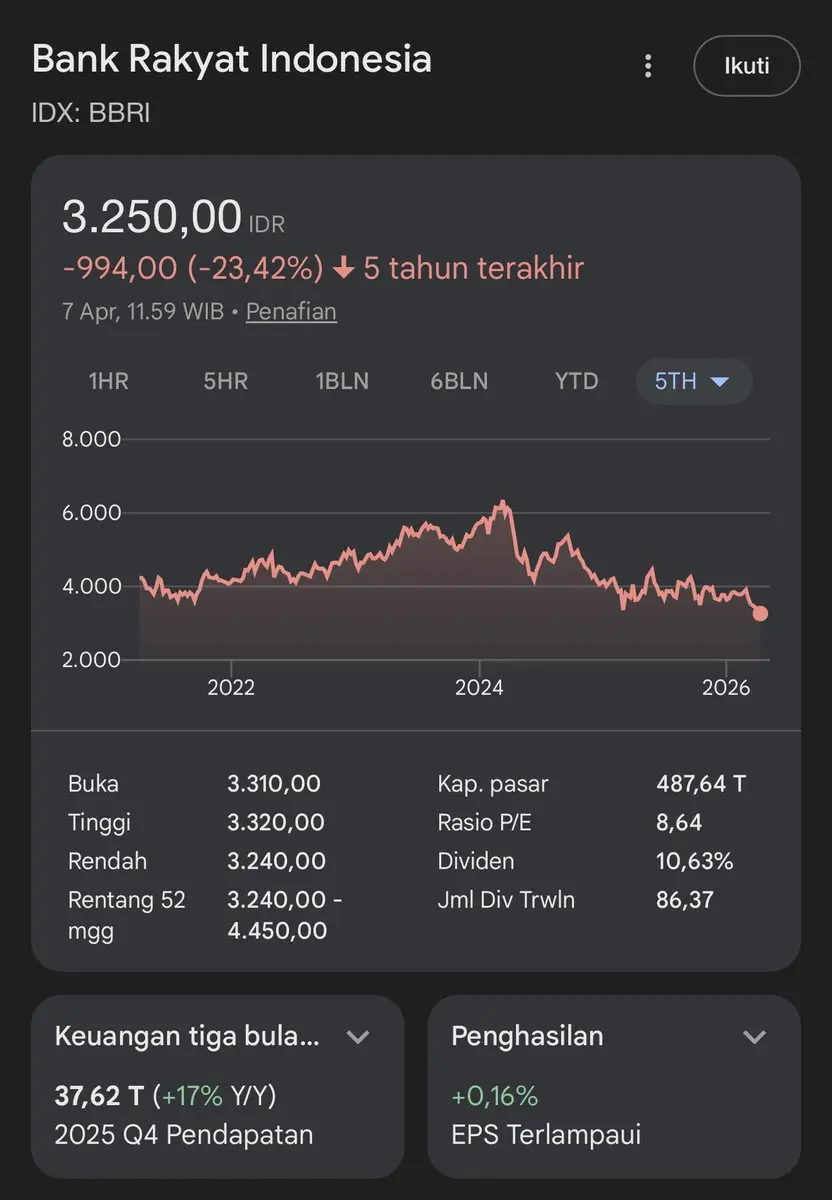
Task: Click the 2024 label on chart axis
Action: coord(479,688)
